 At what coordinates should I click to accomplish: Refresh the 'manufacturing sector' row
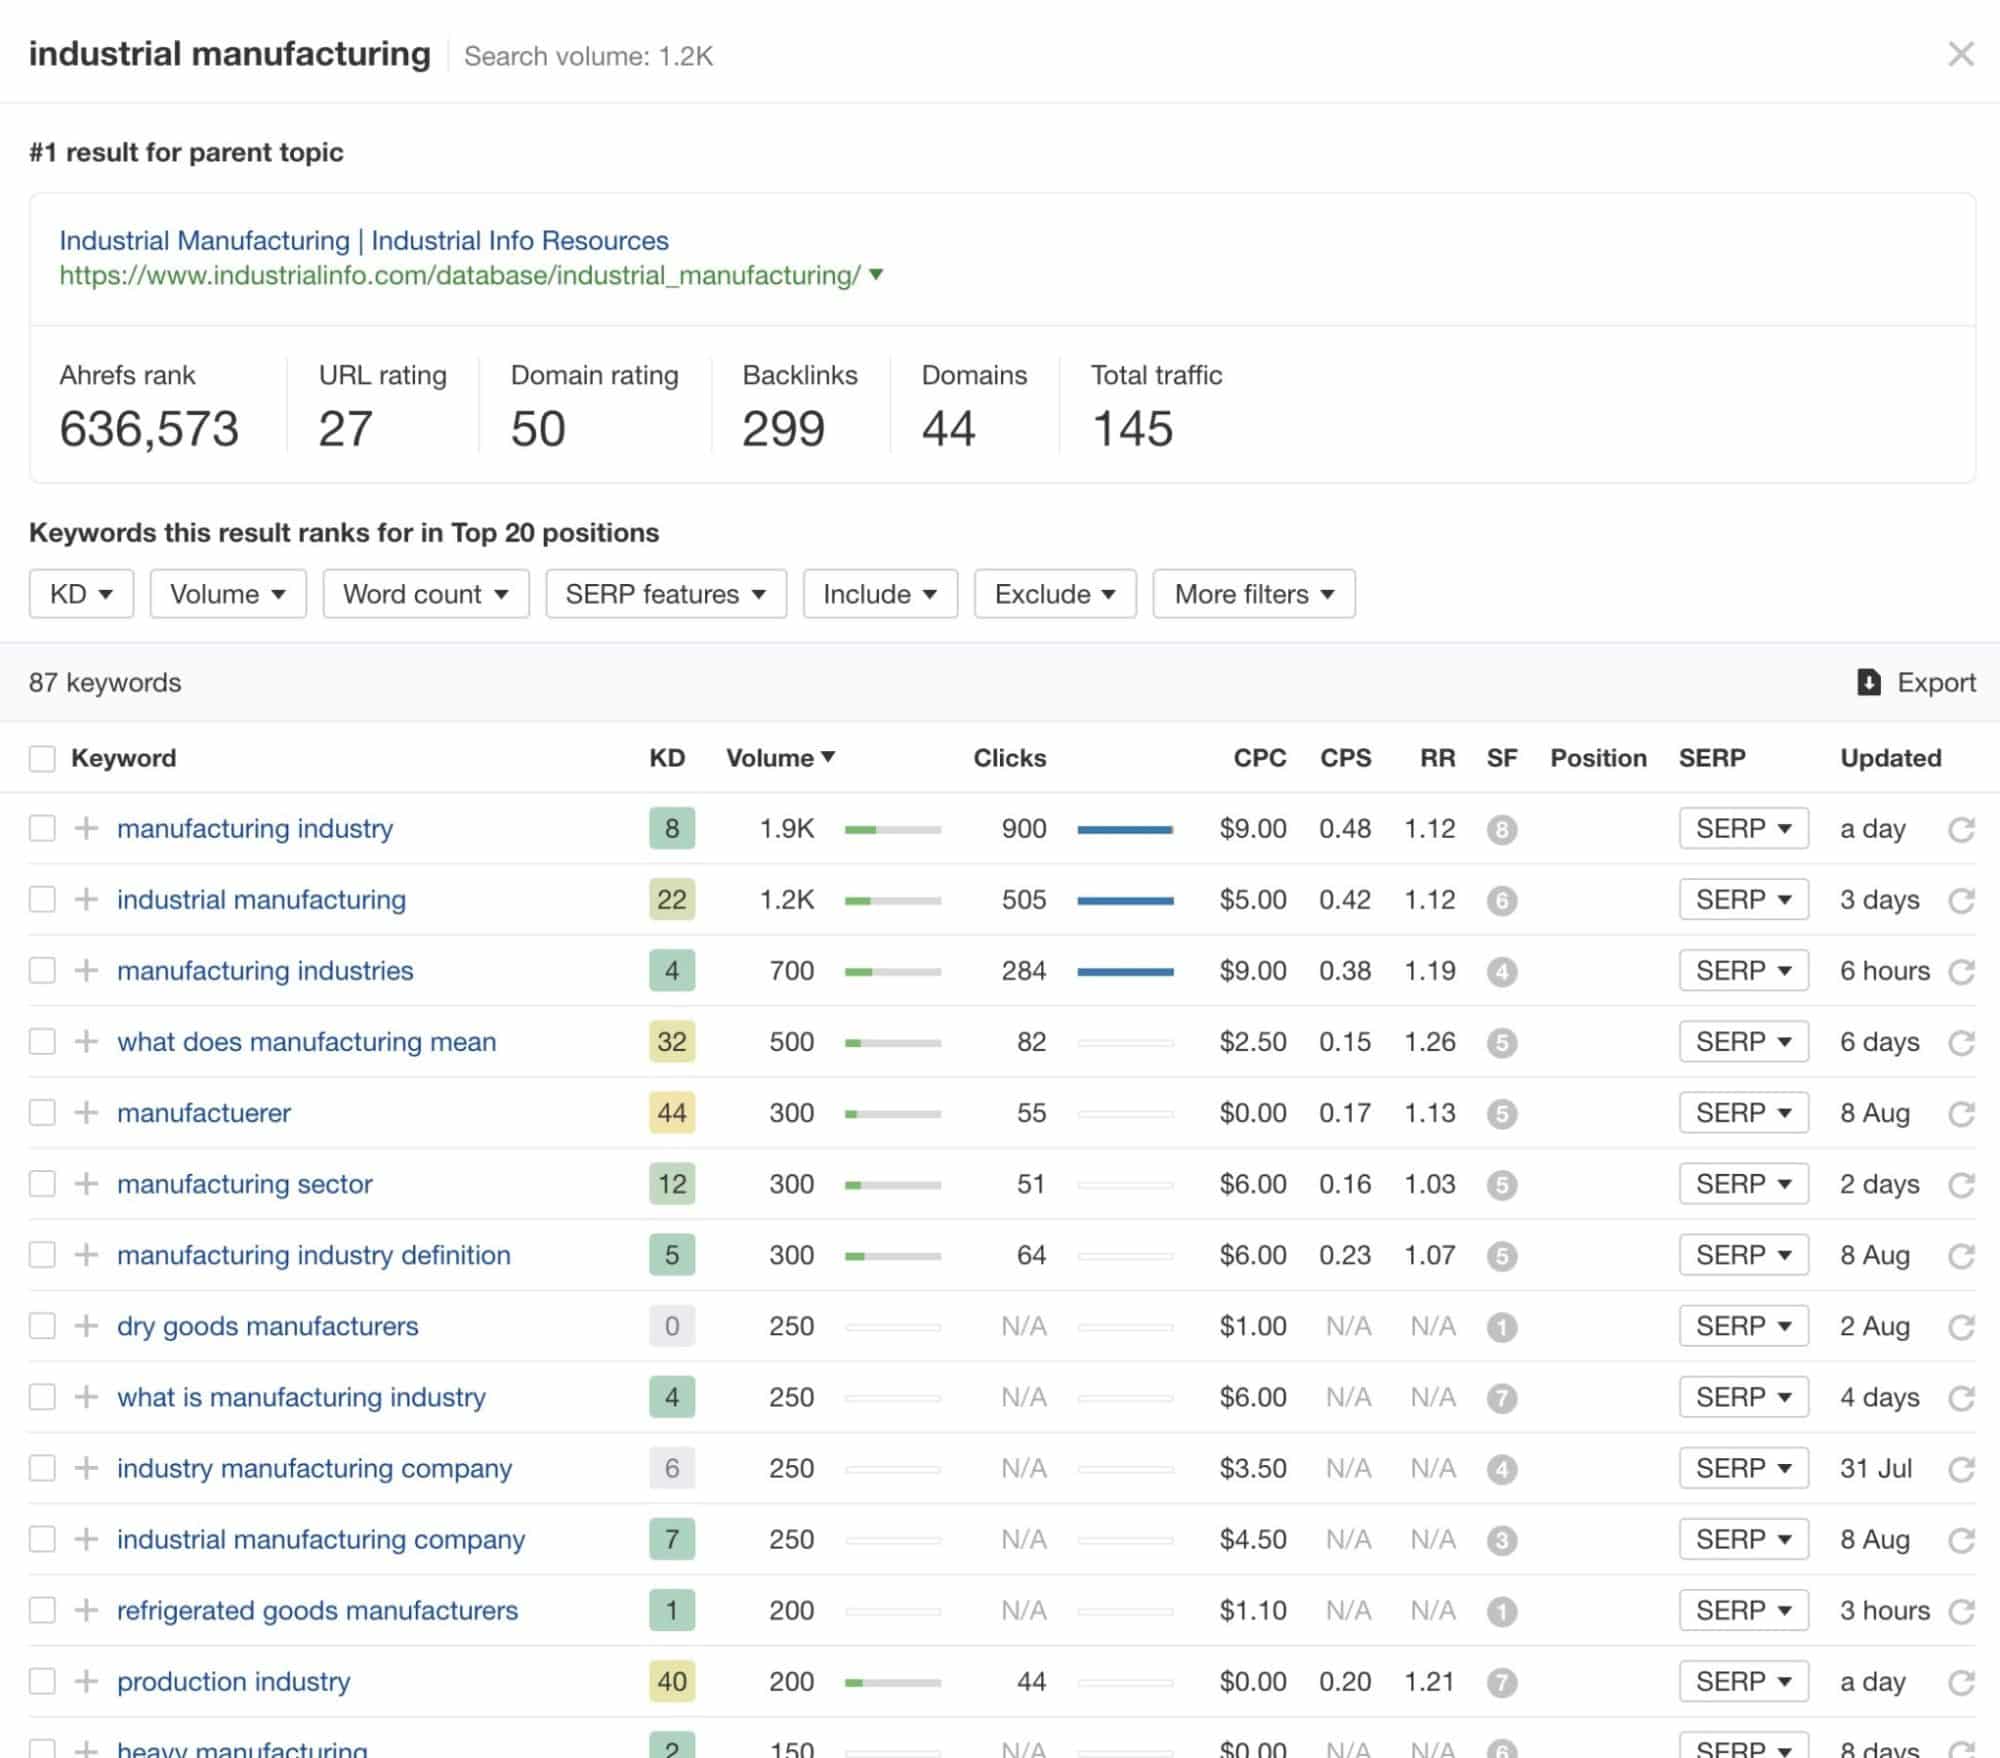(1961, 1184)
